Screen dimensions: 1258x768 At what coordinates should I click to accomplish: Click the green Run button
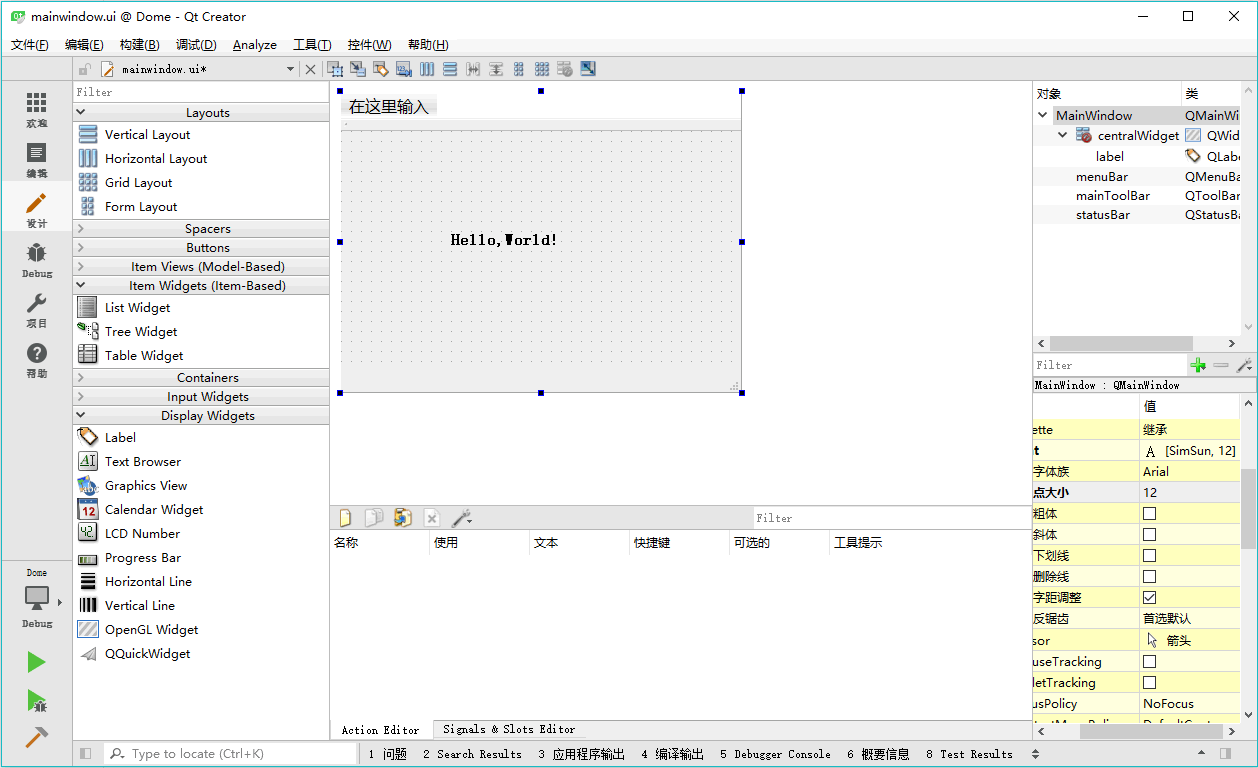pyautogui.click(x=36, y=662)
